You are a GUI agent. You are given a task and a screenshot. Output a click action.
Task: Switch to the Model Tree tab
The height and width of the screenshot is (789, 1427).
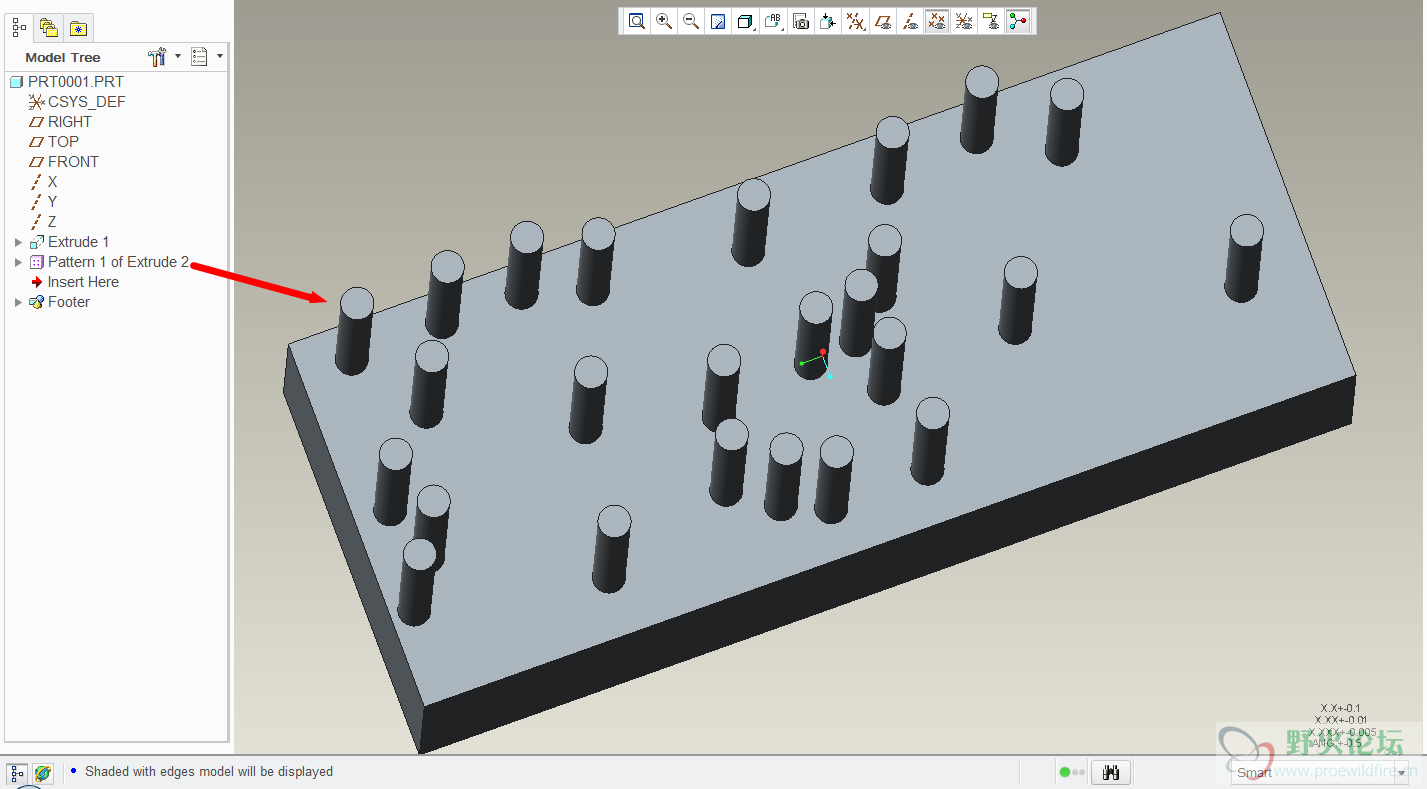tap(20, 28)
